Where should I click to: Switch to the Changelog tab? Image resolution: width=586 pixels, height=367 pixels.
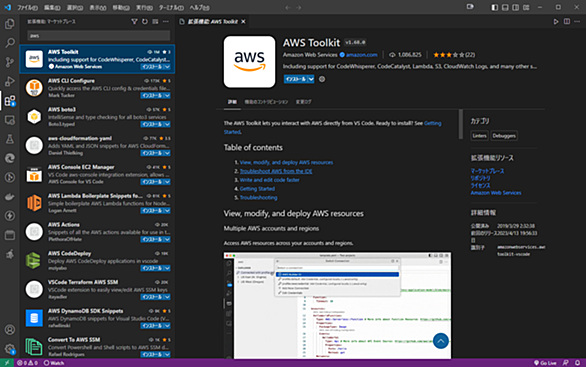(303, 102)
